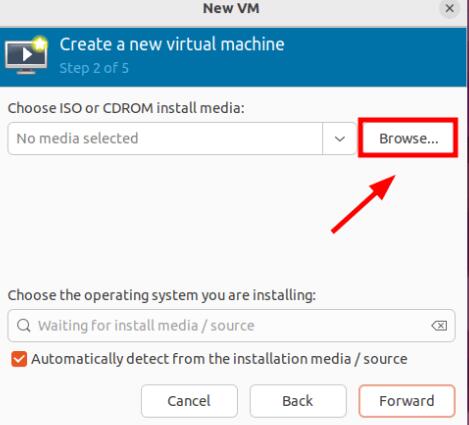Clear the OS field with the backspace icon
Image resolution: width=469 pixels, height=425 pixels.
(439, 326)
